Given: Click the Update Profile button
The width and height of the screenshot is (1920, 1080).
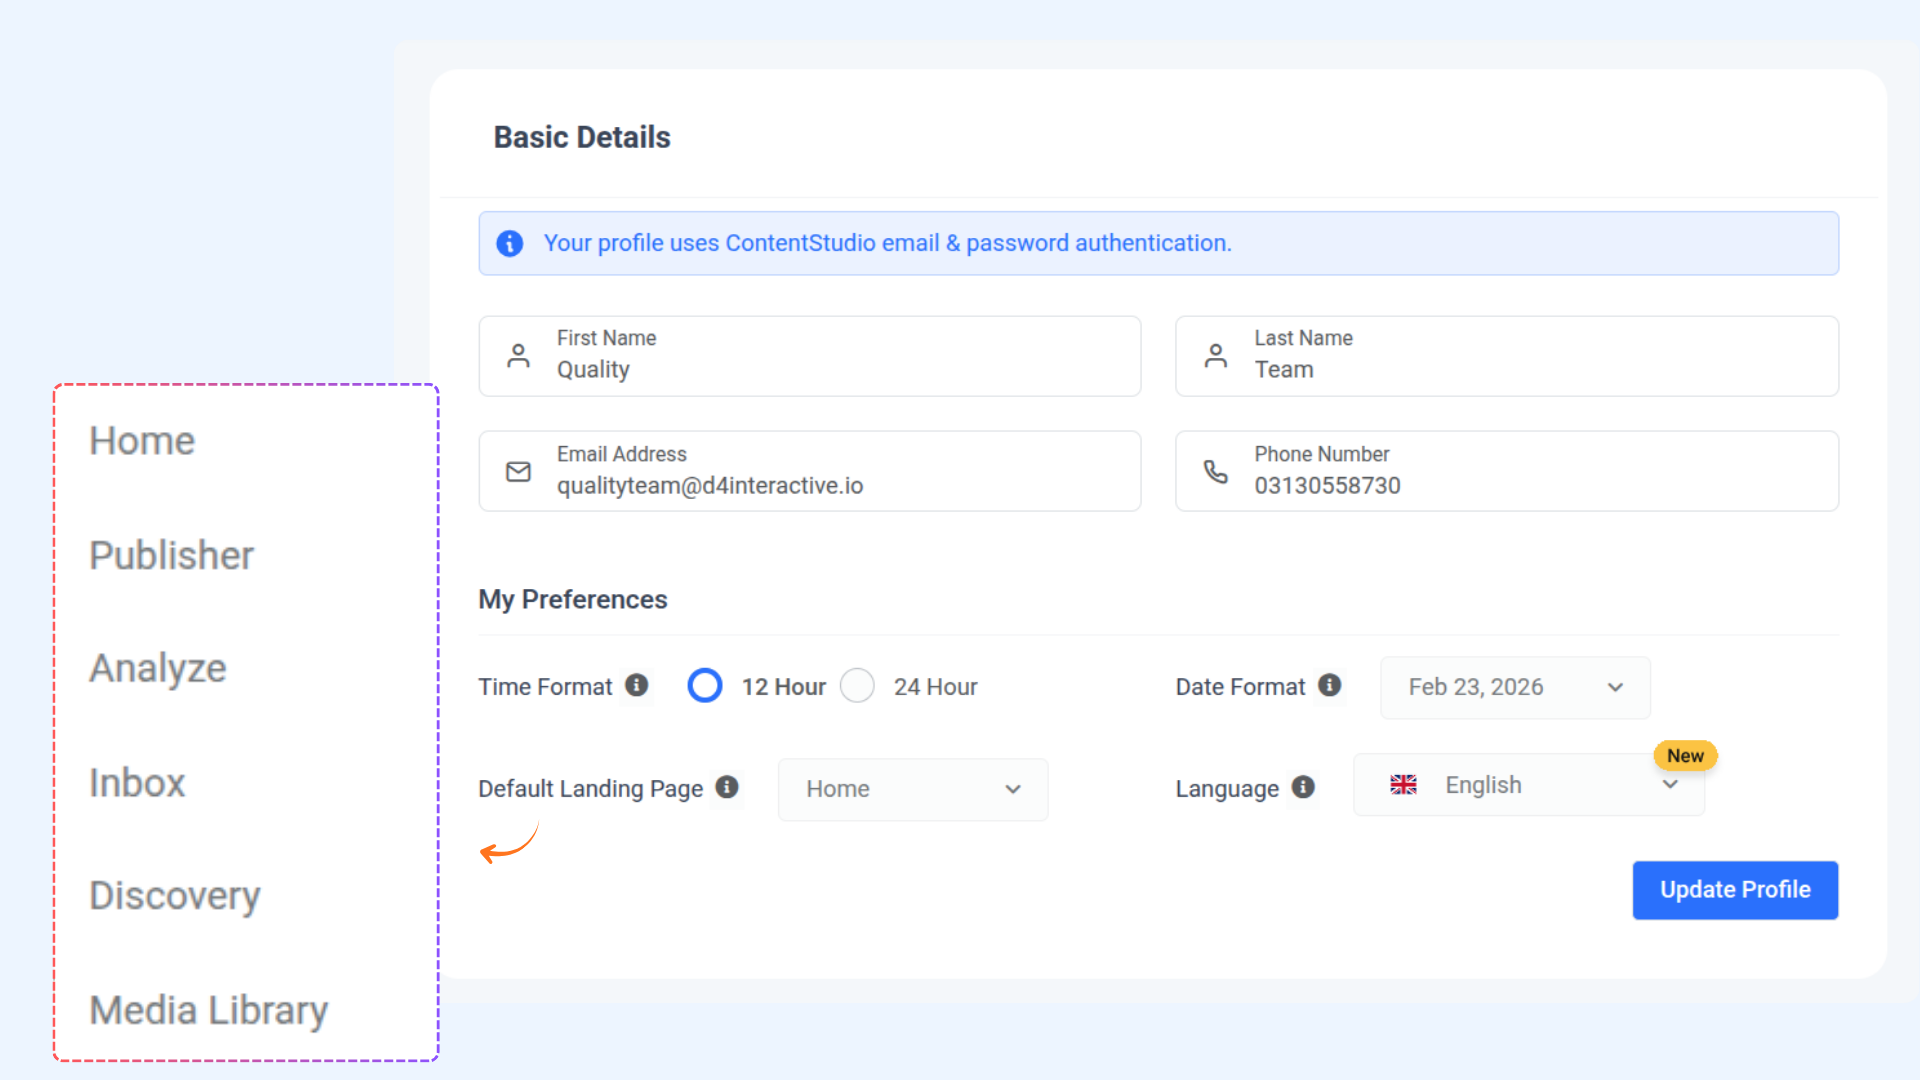Looking at the screenshot, I should 1735,890.
